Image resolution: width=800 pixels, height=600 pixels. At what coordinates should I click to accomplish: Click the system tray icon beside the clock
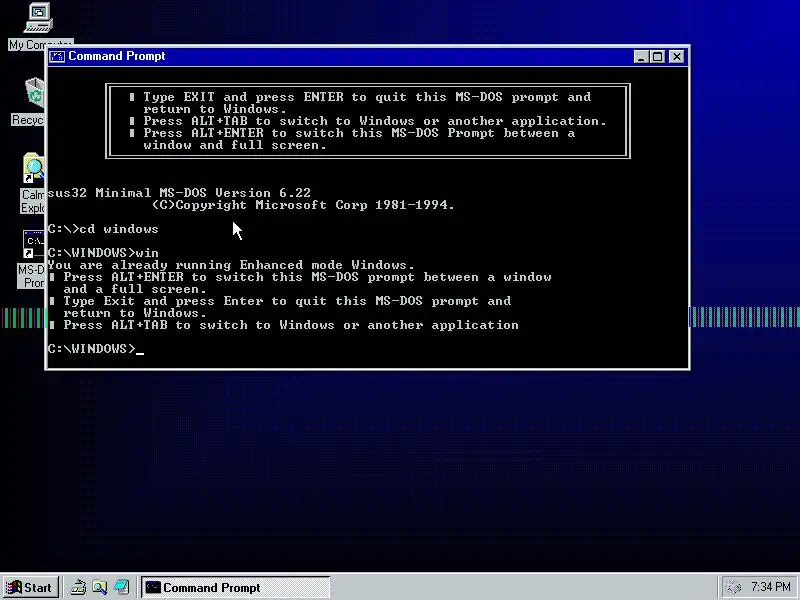734,588
